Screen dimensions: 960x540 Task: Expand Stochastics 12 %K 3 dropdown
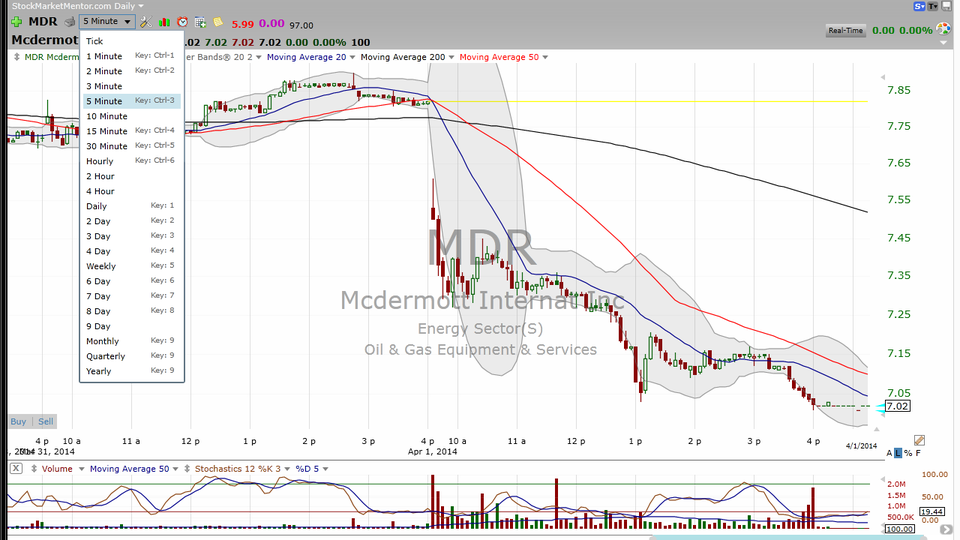click(x=287, y=469)
